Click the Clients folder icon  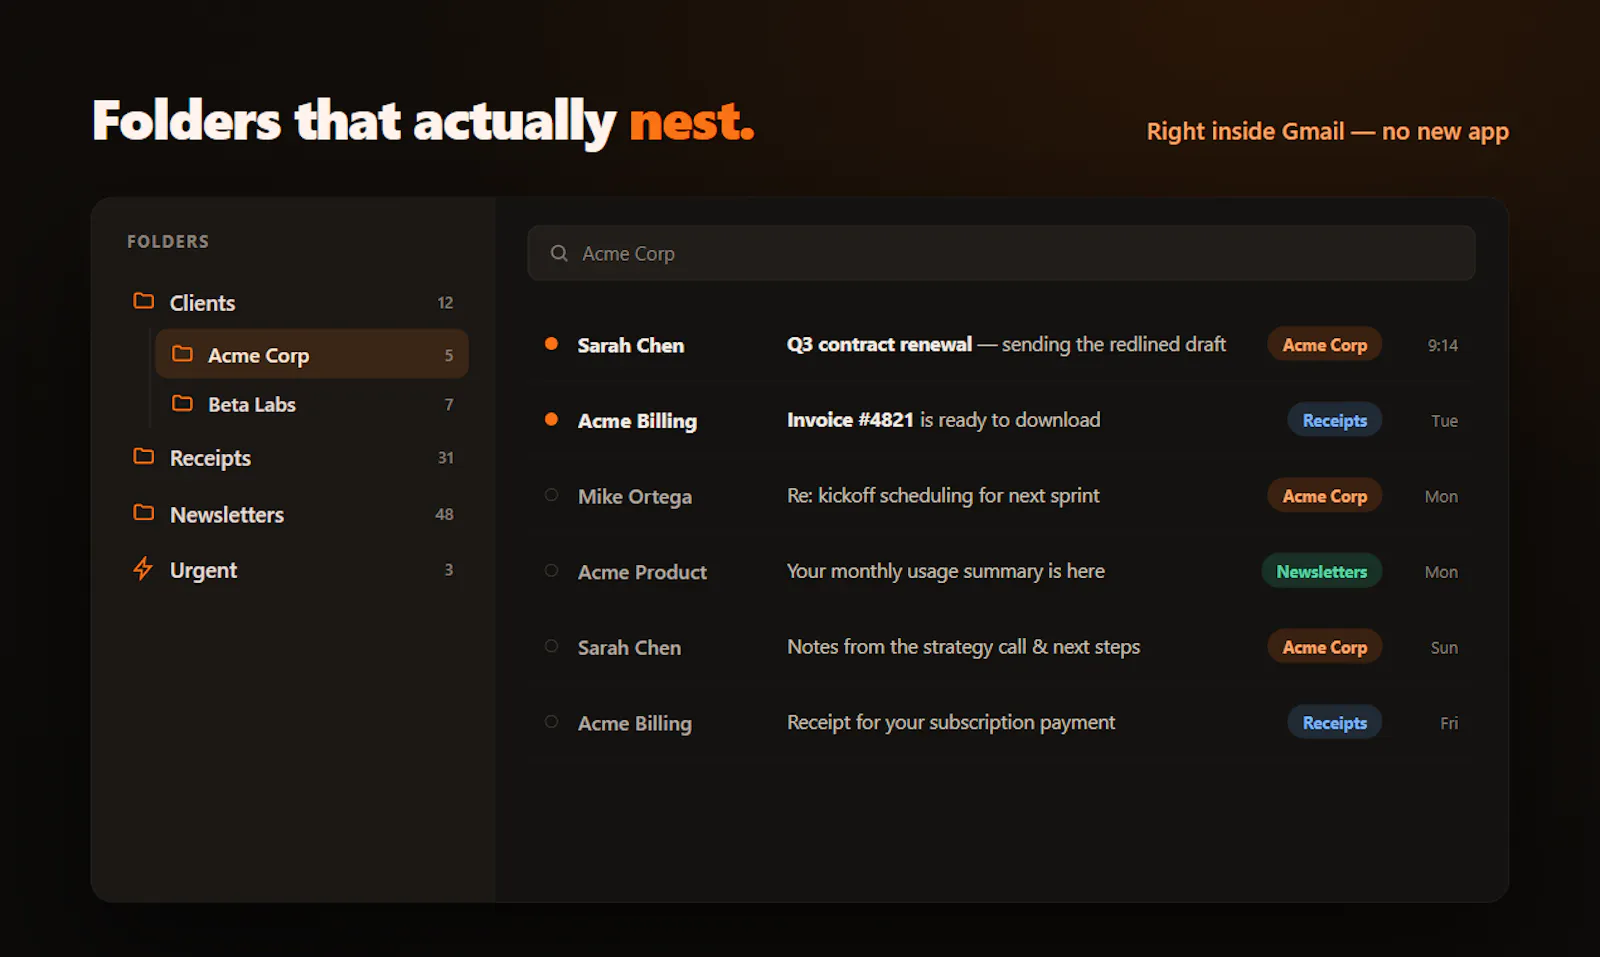click(x=144, y=301)
